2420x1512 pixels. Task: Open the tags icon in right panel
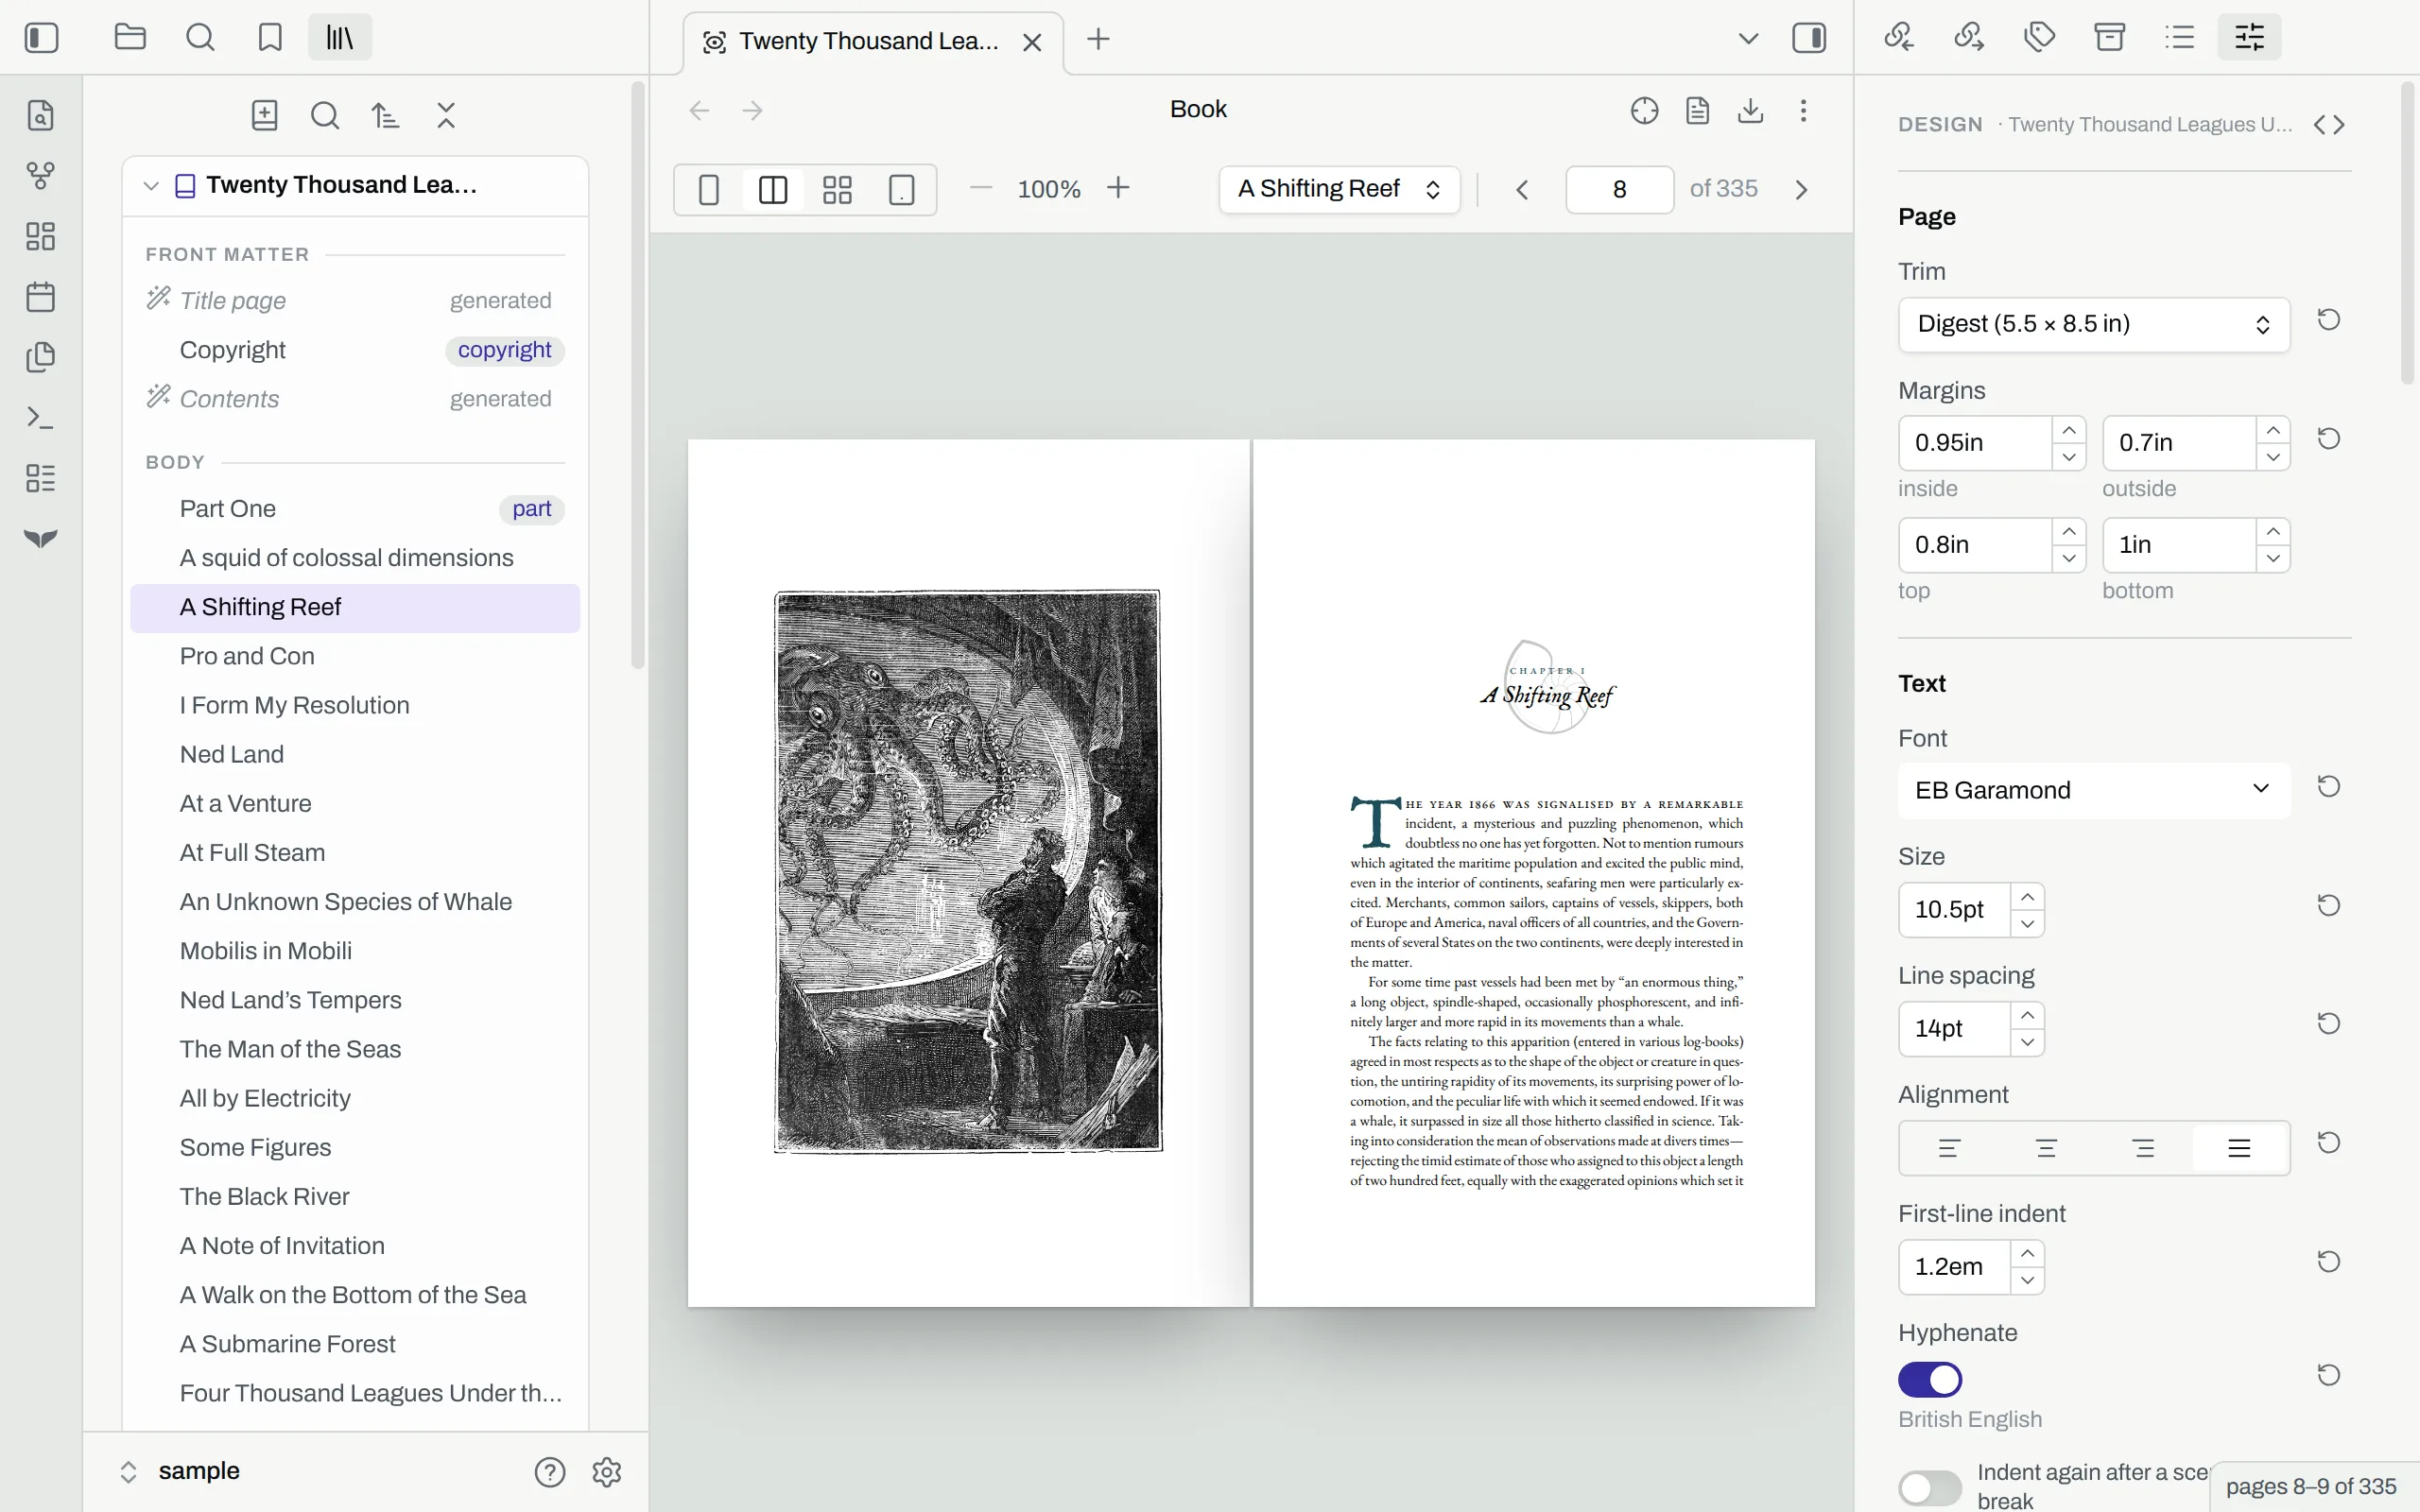tap(2039, 38)
